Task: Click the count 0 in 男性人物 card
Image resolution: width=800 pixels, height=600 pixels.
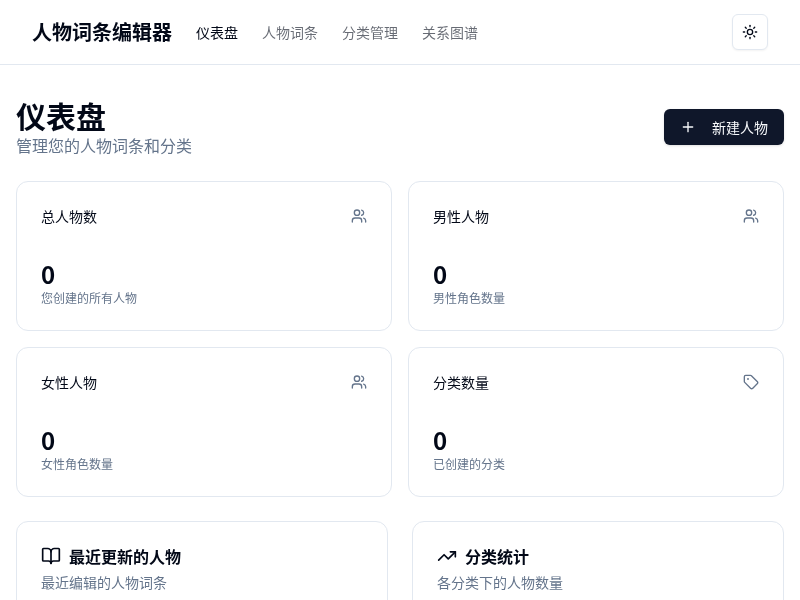Action: pyautogui.click(x=440, y=276)
